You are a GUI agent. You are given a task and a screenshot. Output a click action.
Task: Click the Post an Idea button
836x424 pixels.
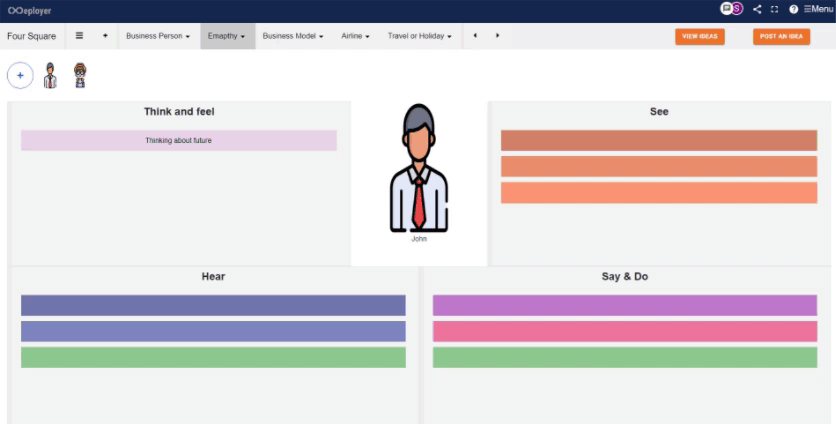[x=781, y=36]
